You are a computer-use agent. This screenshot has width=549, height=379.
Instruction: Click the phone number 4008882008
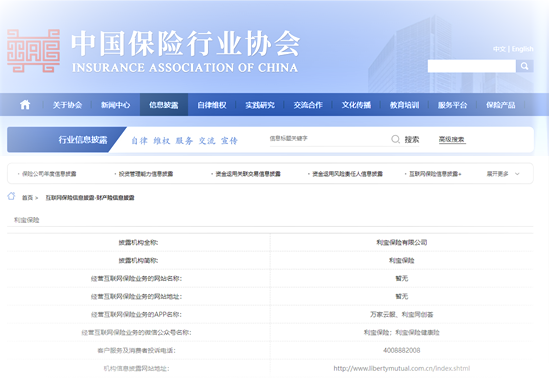tap(402, 350)
